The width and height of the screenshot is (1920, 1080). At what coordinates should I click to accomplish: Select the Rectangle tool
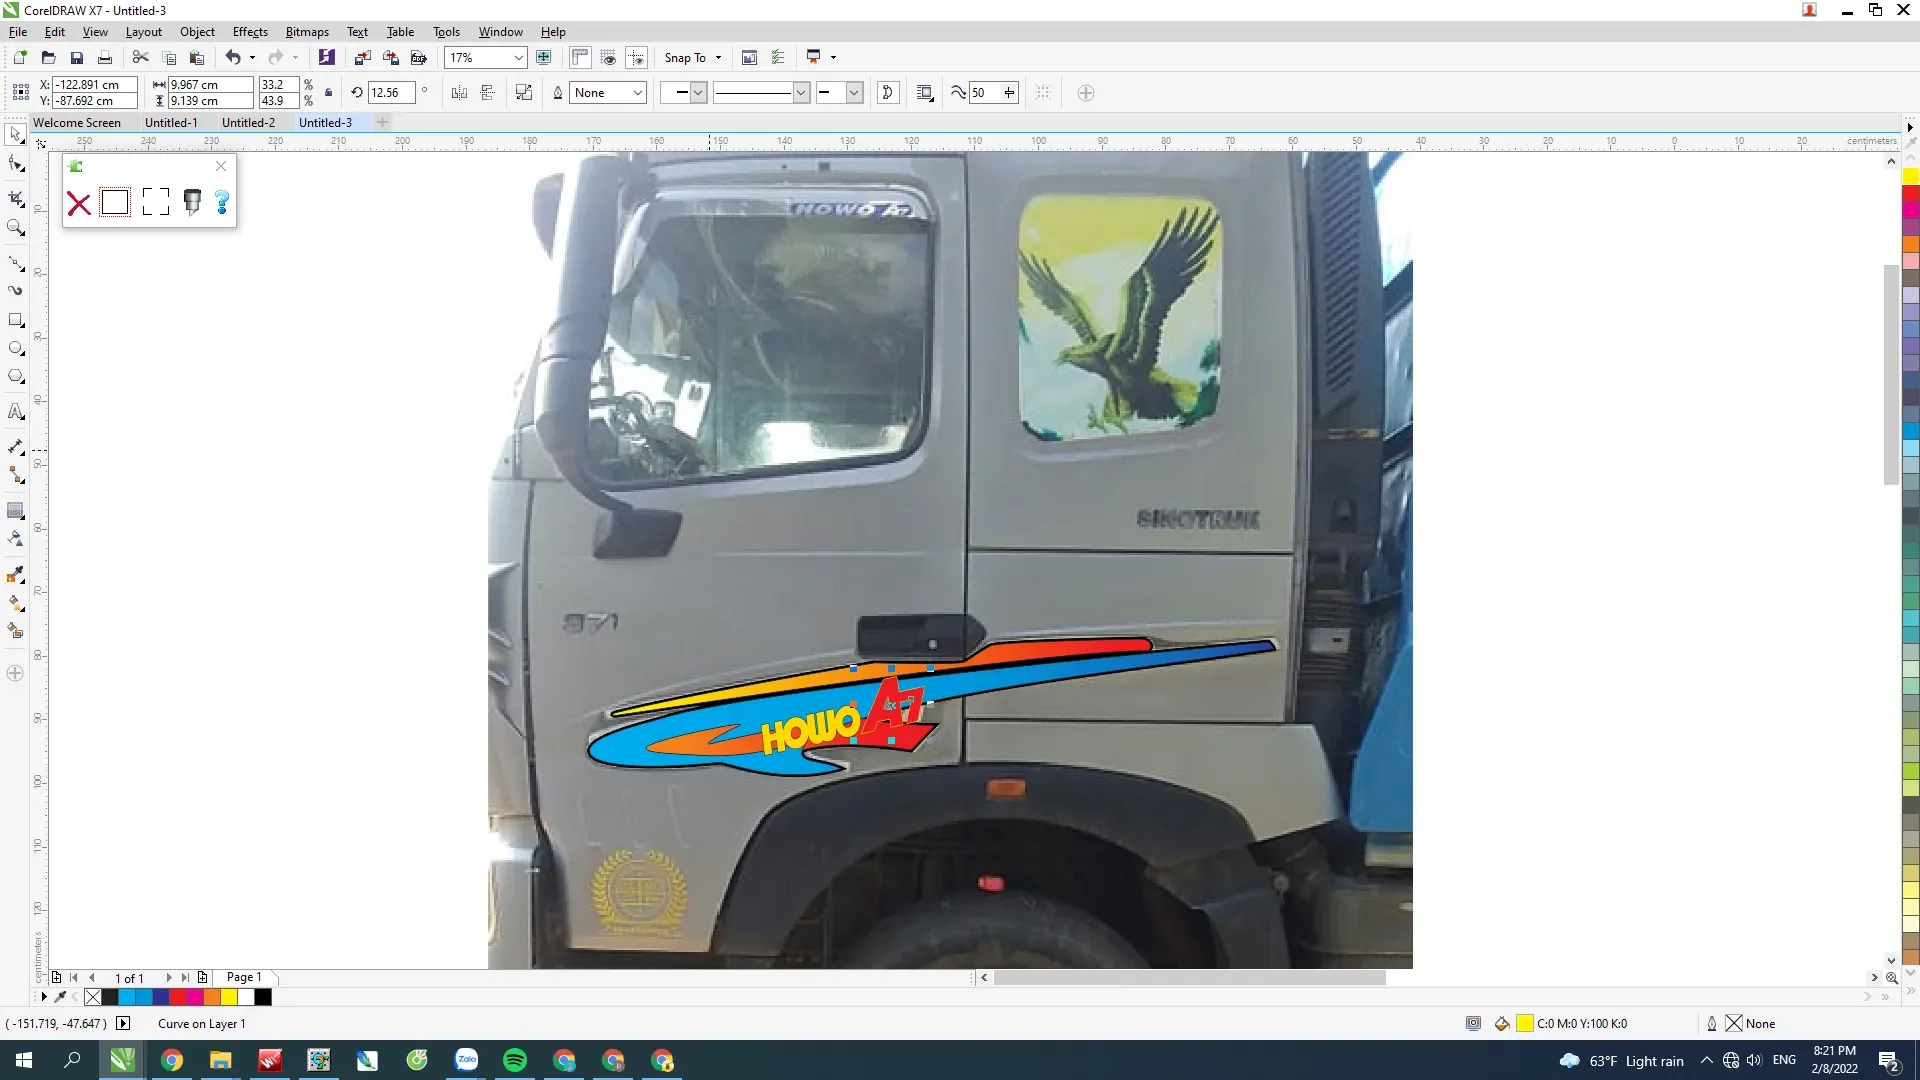[16, 320]
